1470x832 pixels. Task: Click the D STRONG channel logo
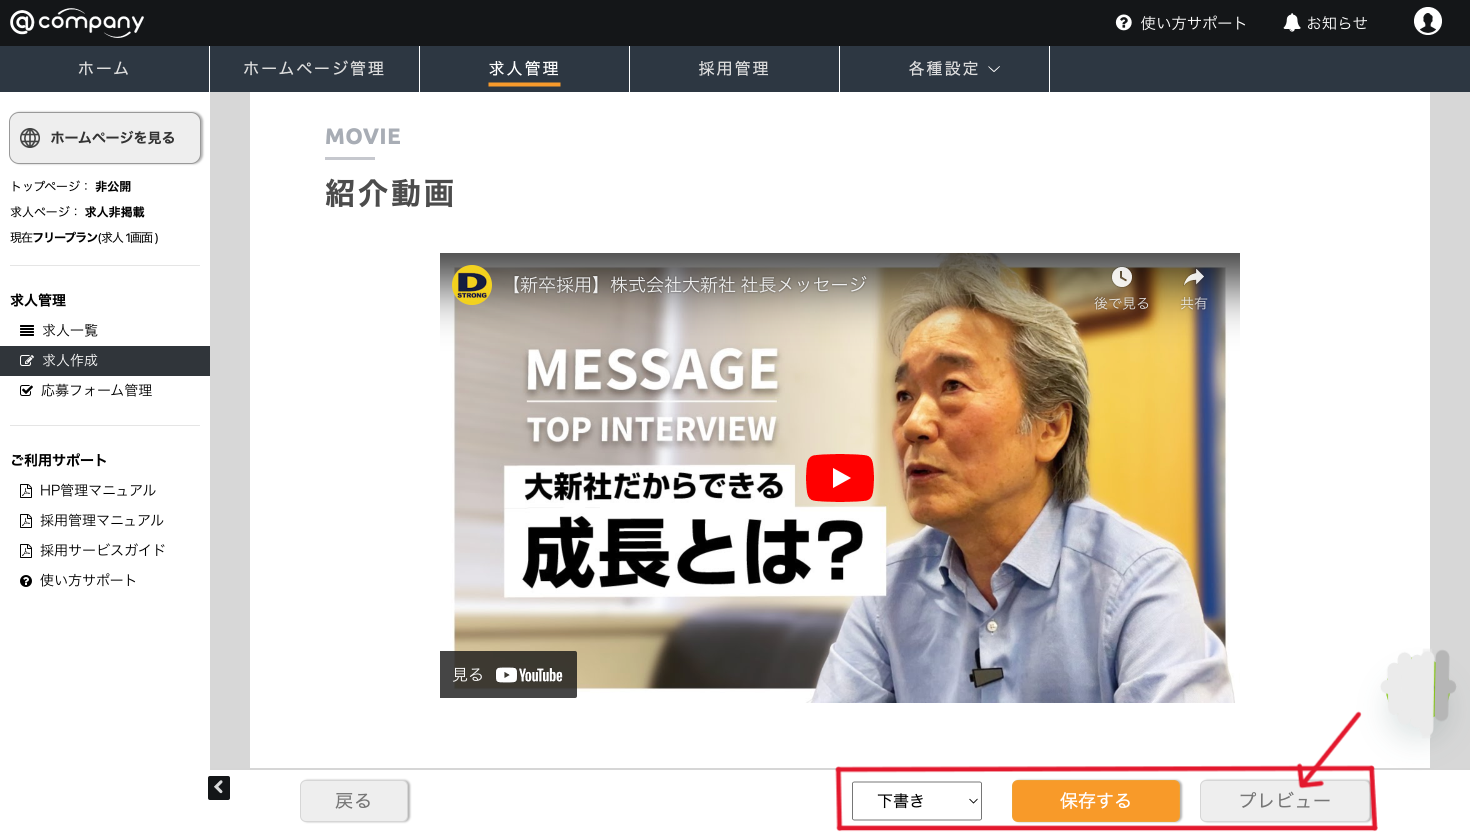point(472,284)
